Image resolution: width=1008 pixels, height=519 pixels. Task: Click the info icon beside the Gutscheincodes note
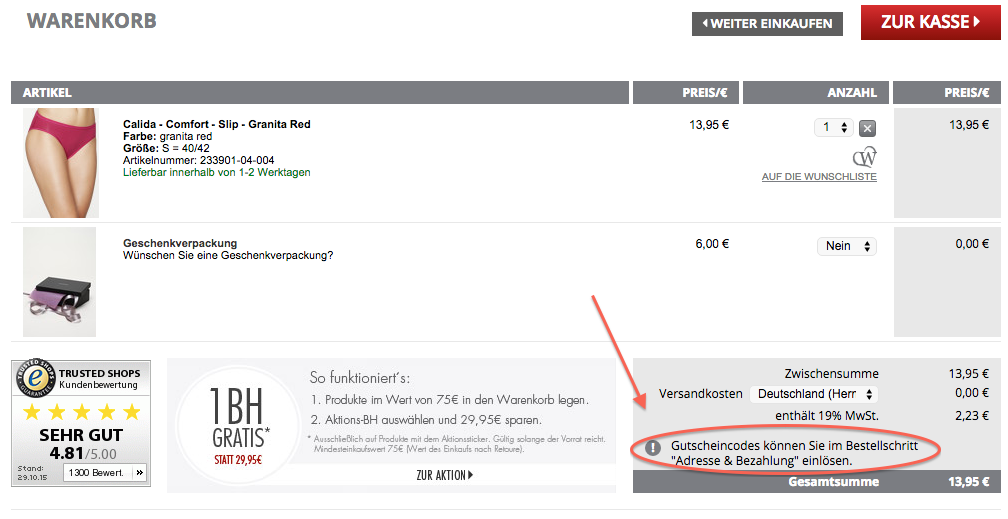tap(652, 447)
